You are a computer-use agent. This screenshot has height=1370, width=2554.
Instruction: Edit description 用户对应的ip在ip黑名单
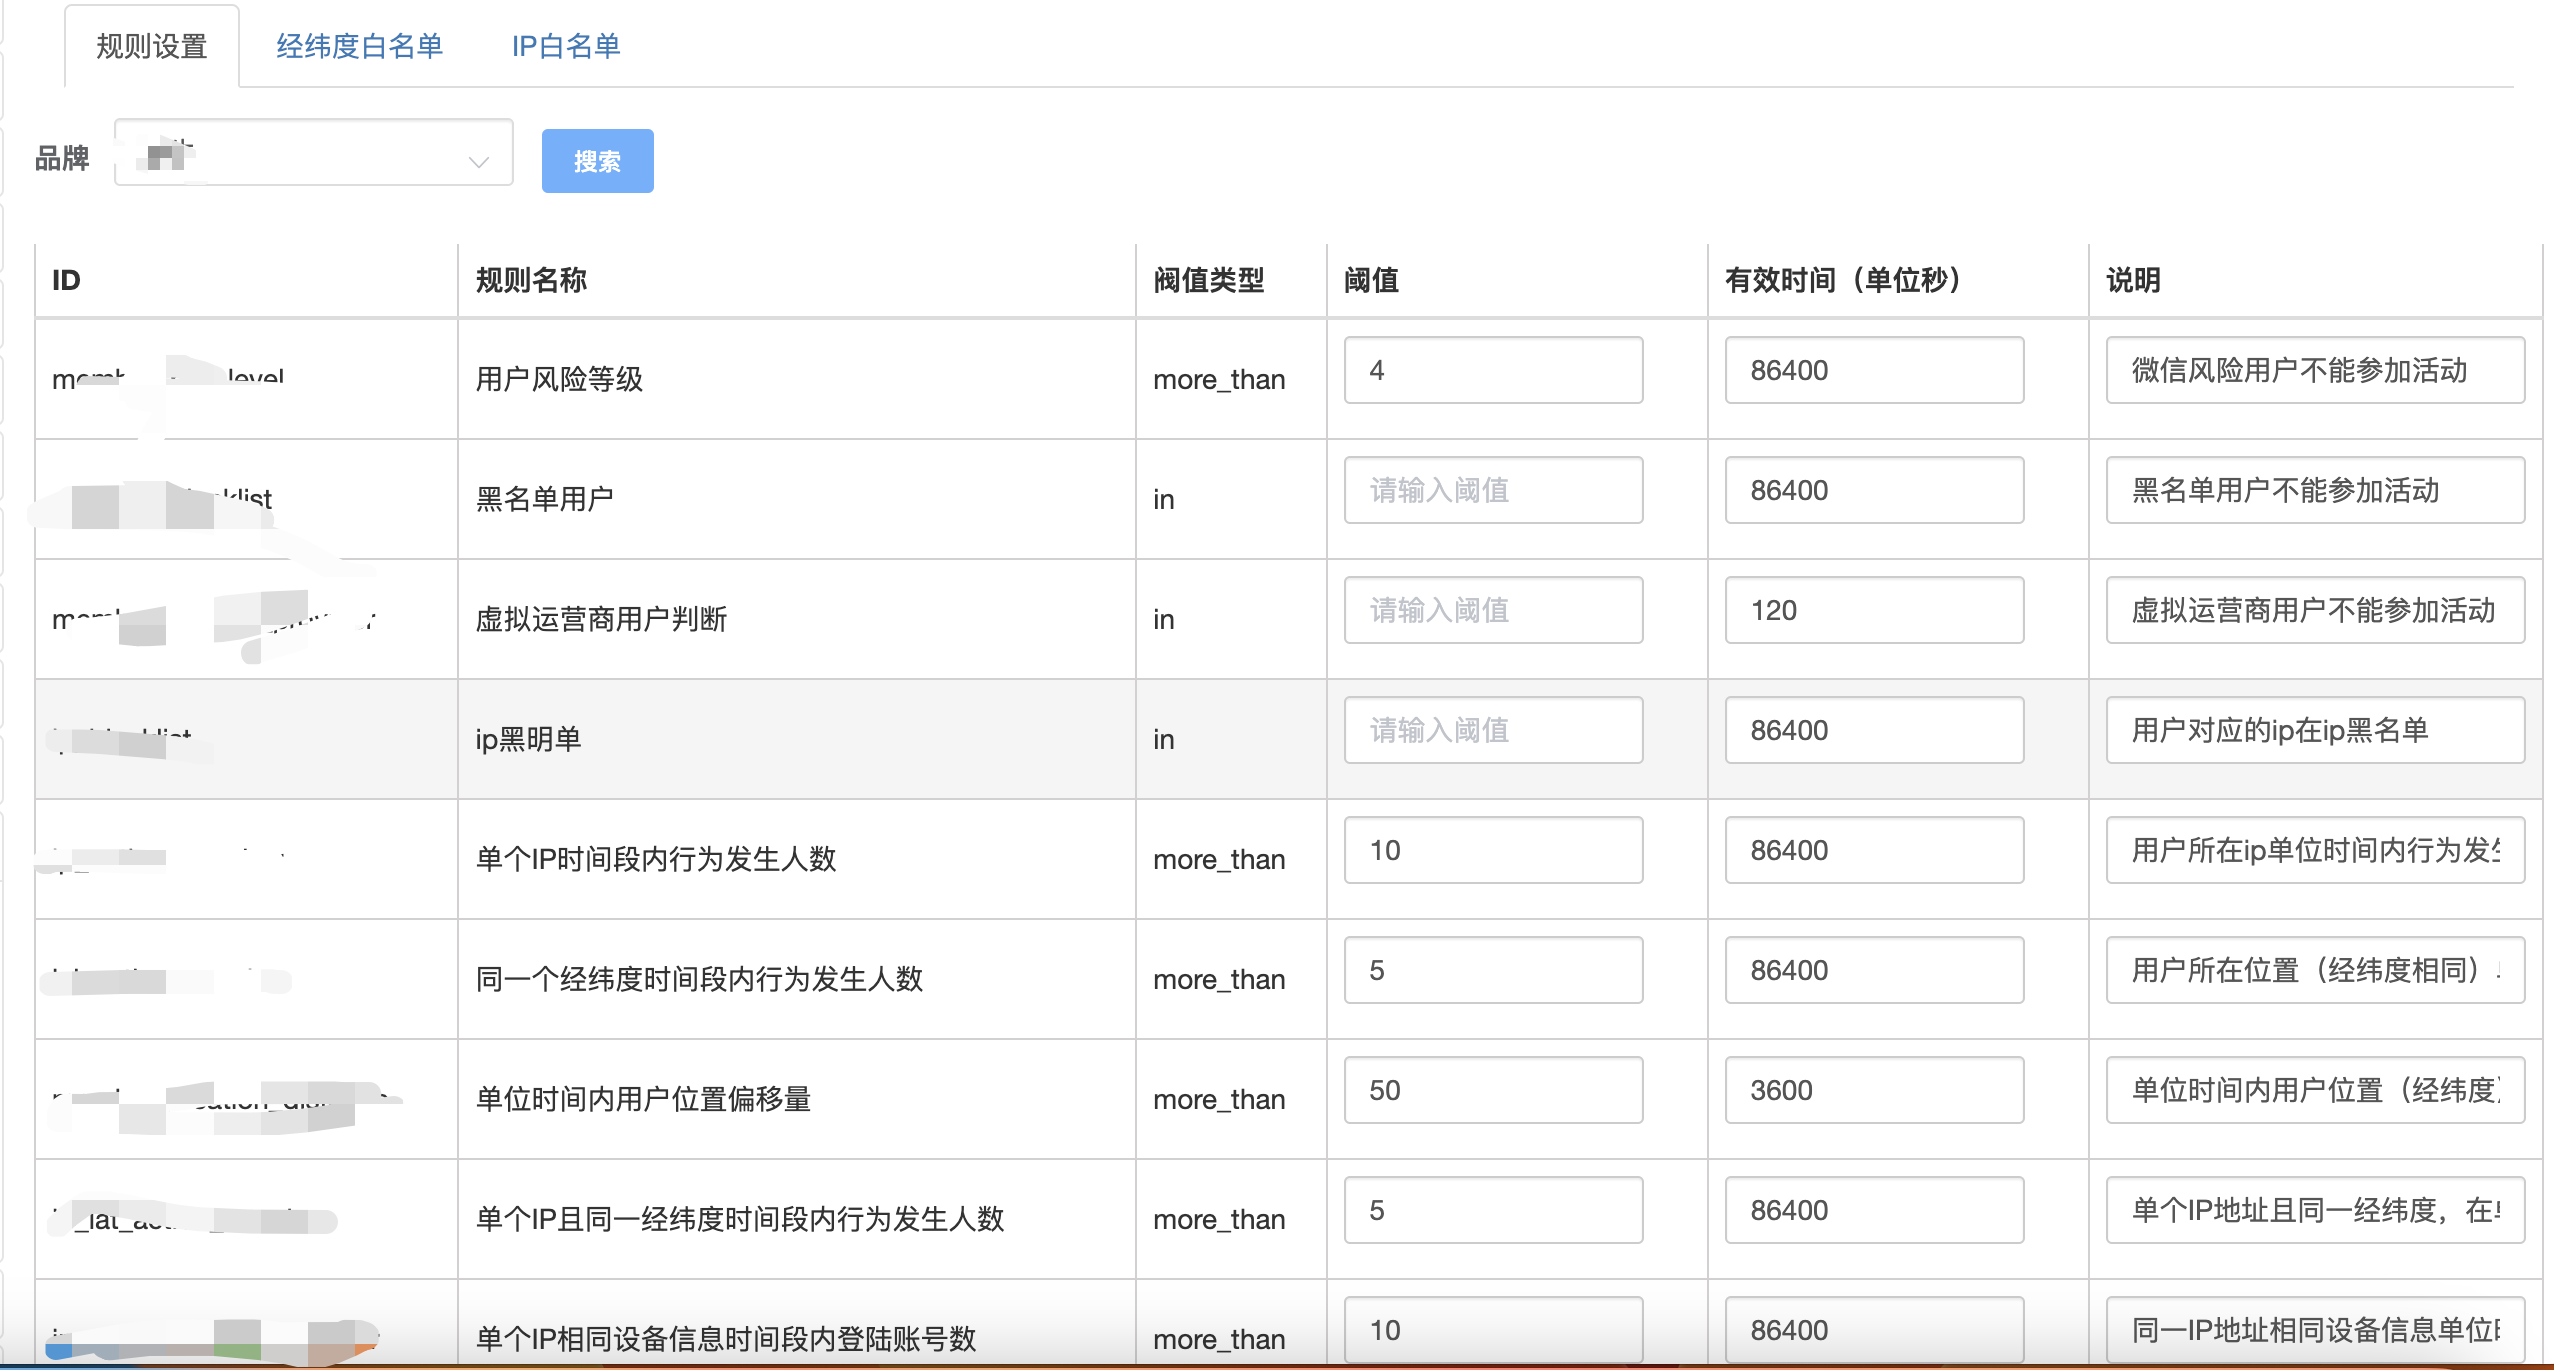tap(2315, 730)
